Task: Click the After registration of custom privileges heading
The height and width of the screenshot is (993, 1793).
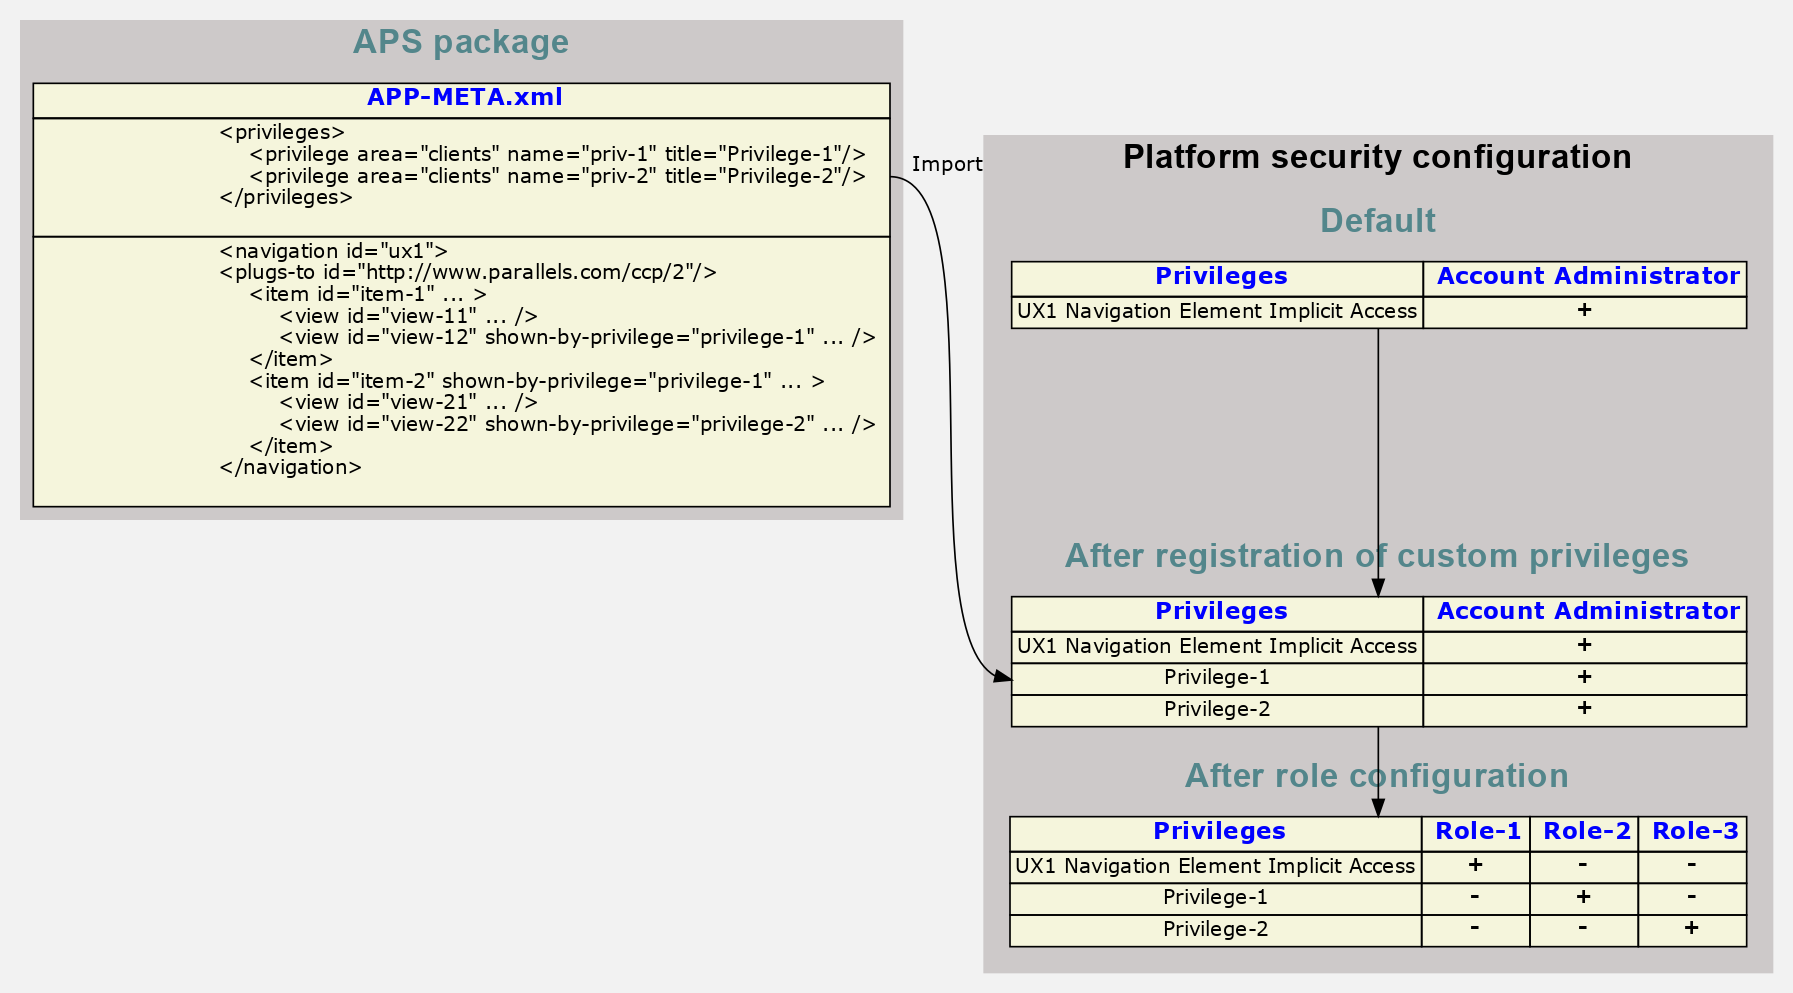Action: [x=1376, y=556]
